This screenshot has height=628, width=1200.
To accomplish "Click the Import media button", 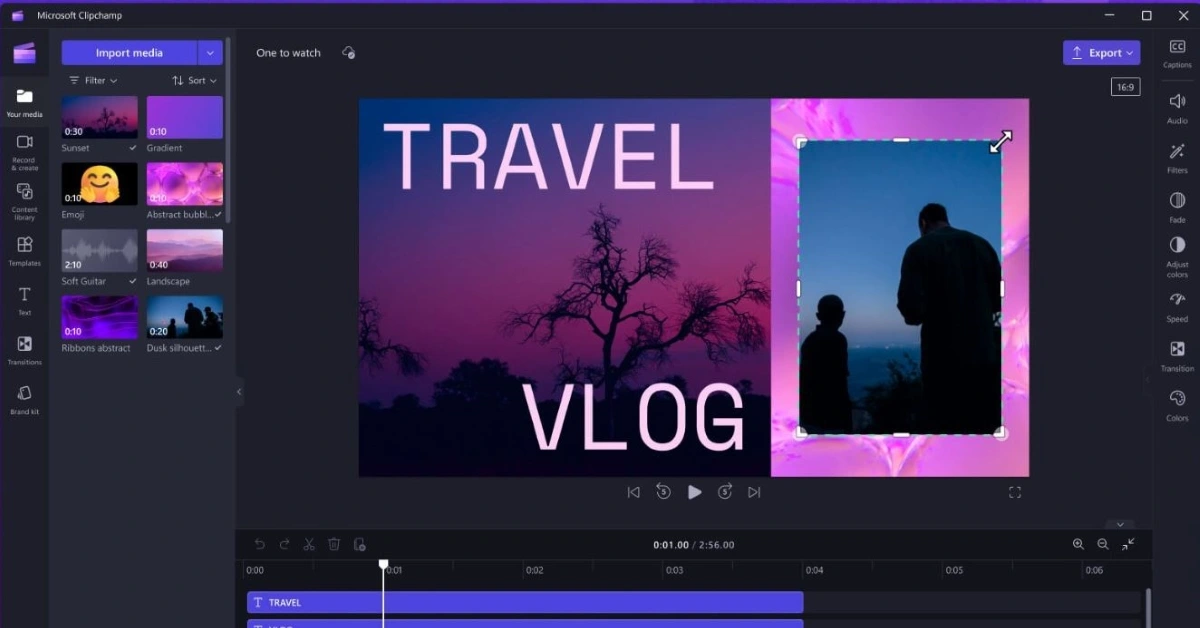I will click(129, 52).
